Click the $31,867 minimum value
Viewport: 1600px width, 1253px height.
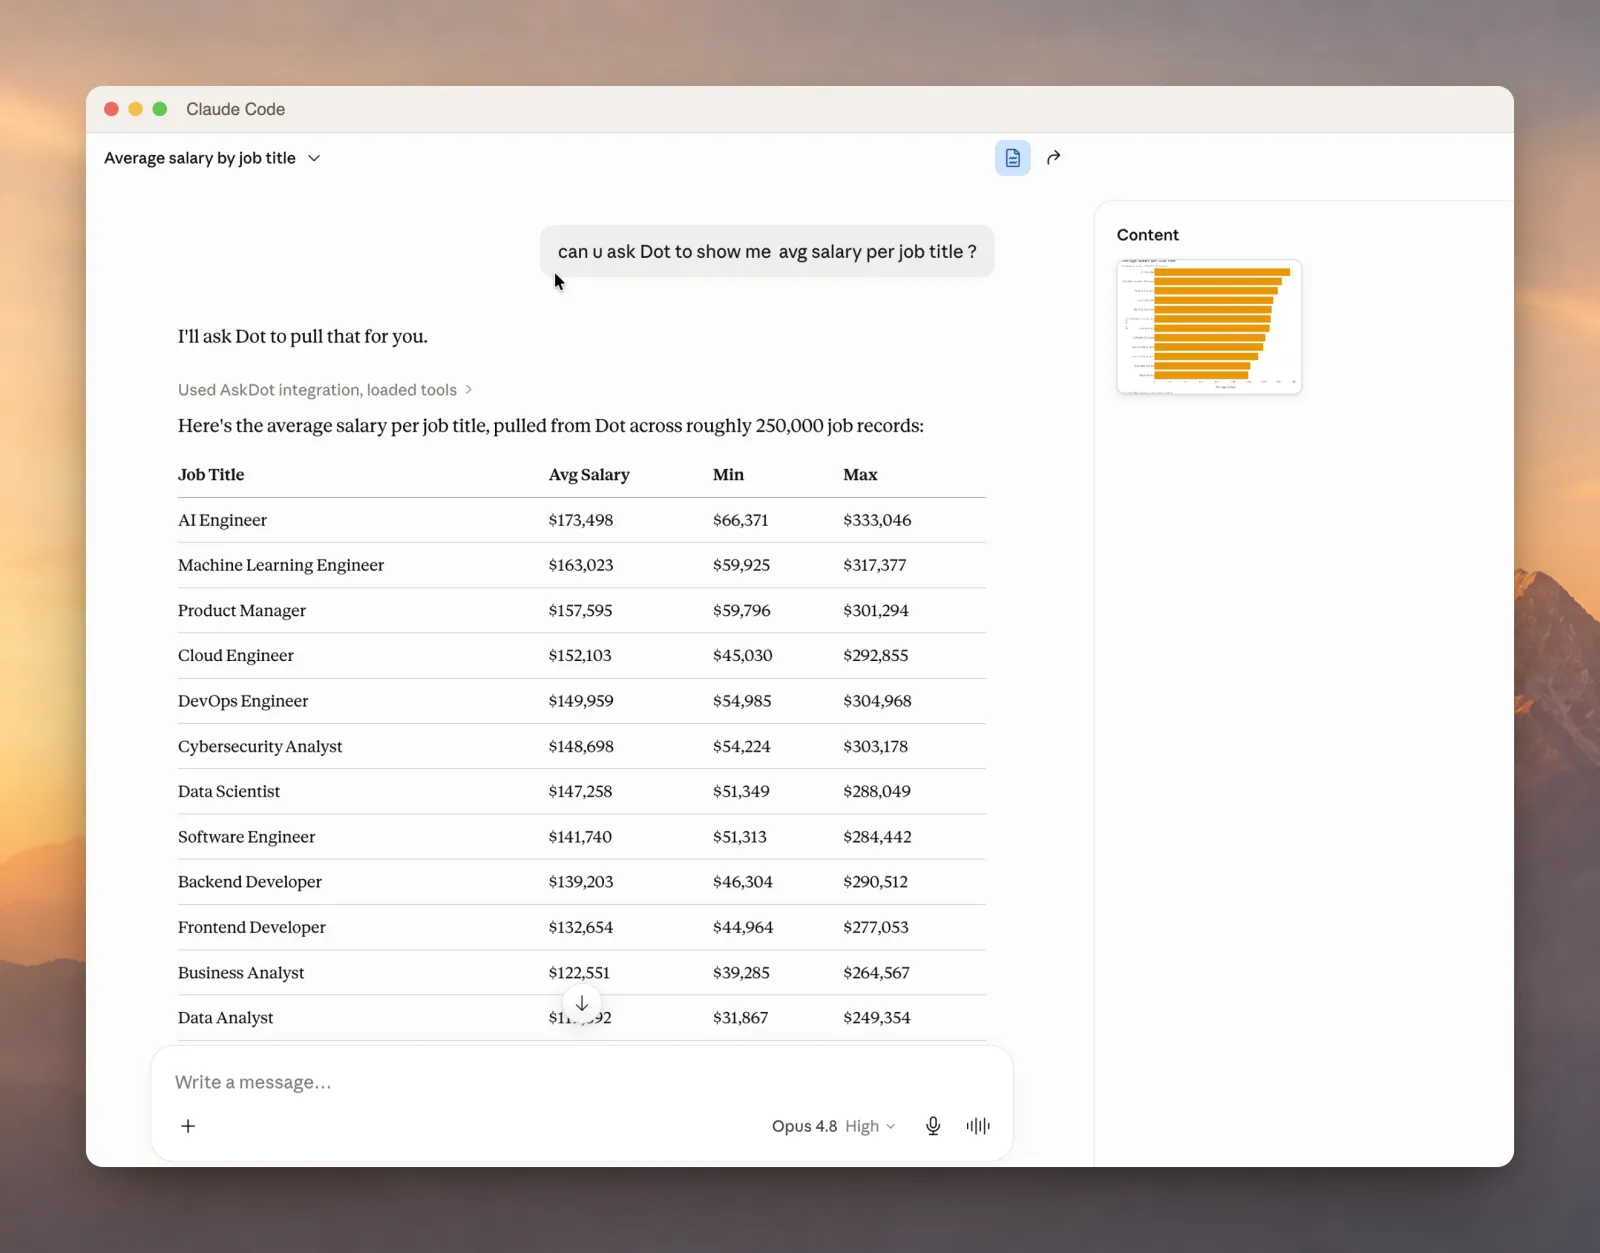[740, 1018]
